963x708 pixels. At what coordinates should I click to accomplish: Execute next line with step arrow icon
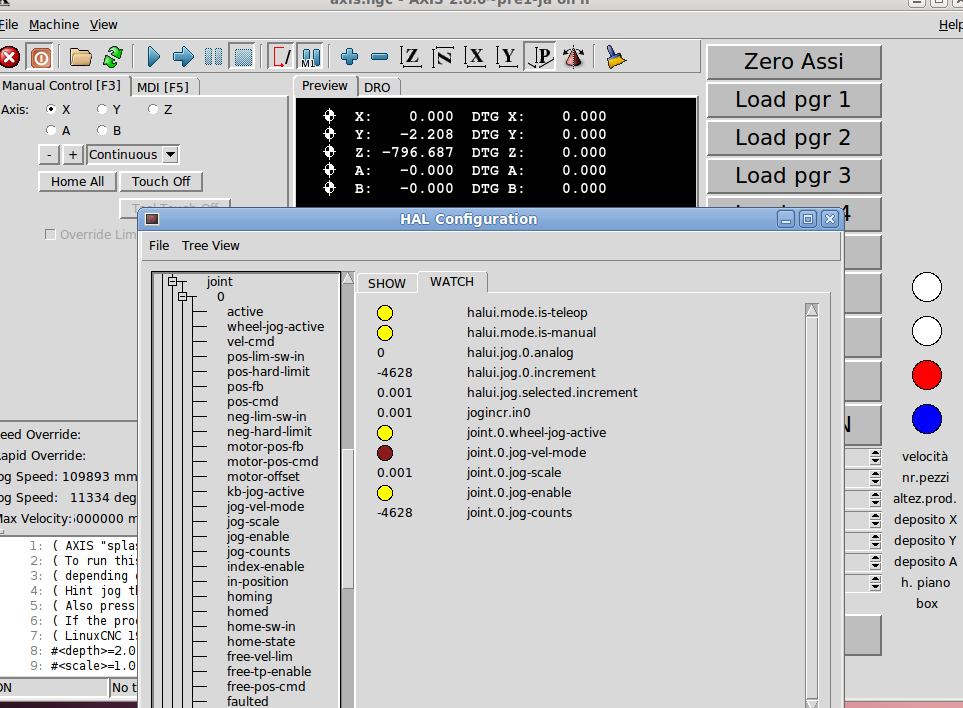pos(183,58)
